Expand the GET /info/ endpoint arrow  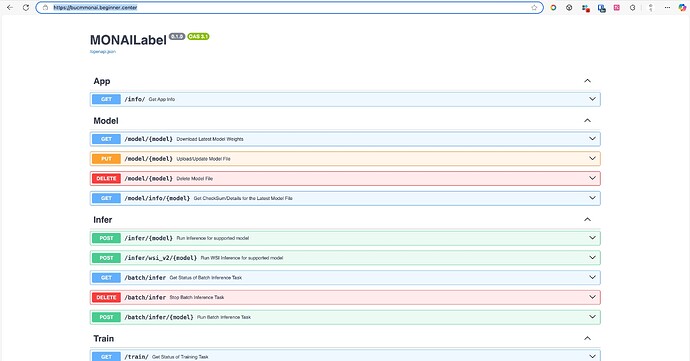click(592, 99)
